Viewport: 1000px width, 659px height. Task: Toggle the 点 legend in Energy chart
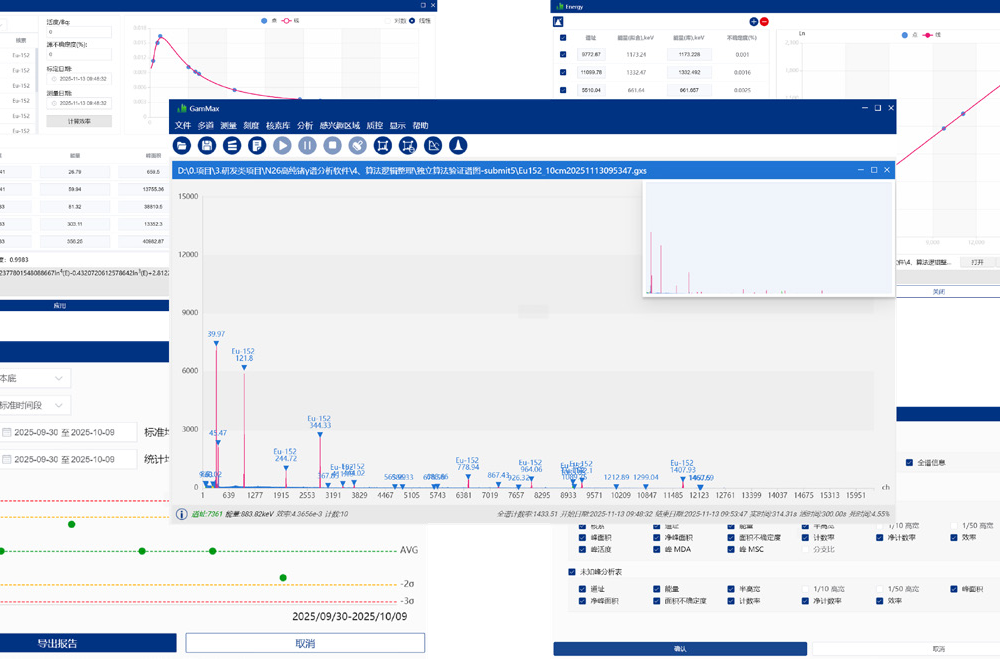coord(909,35)
